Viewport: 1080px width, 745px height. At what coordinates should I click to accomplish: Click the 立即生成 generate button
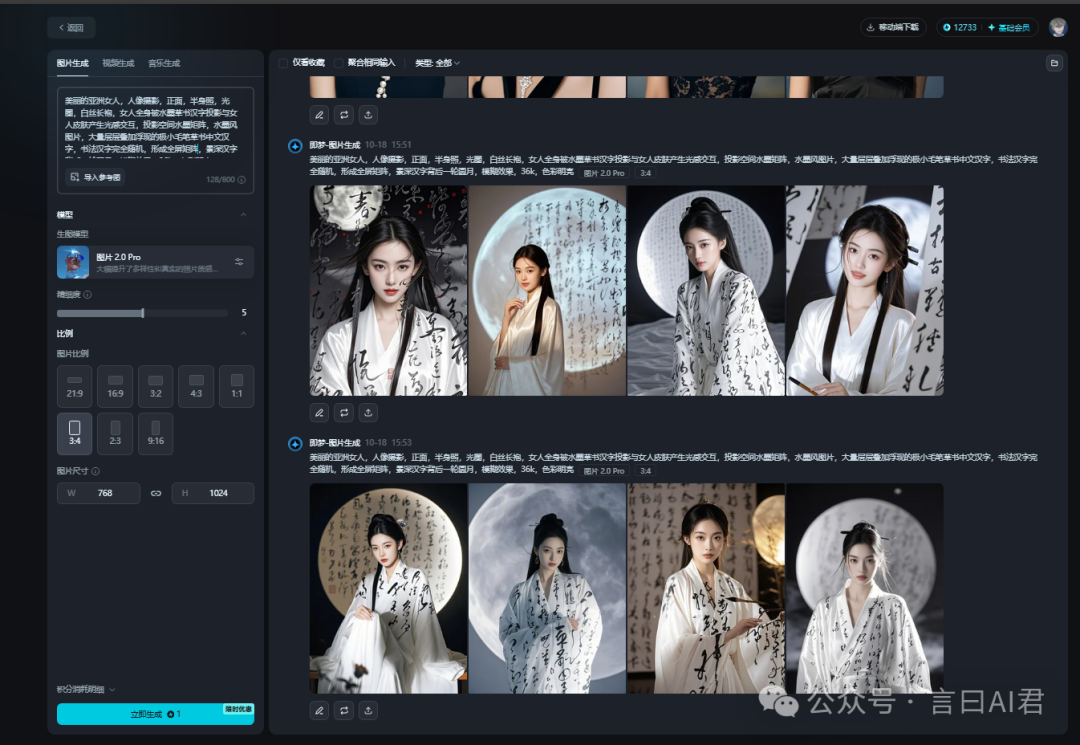tap(156, 714)
